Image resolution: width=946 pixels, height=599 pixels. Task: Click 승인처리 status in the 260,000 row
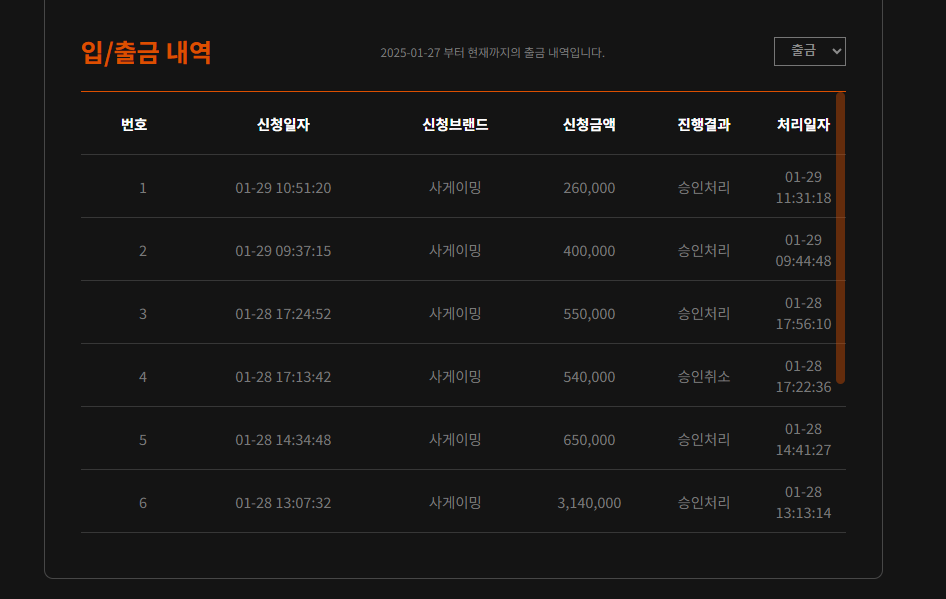click(703, 188)
